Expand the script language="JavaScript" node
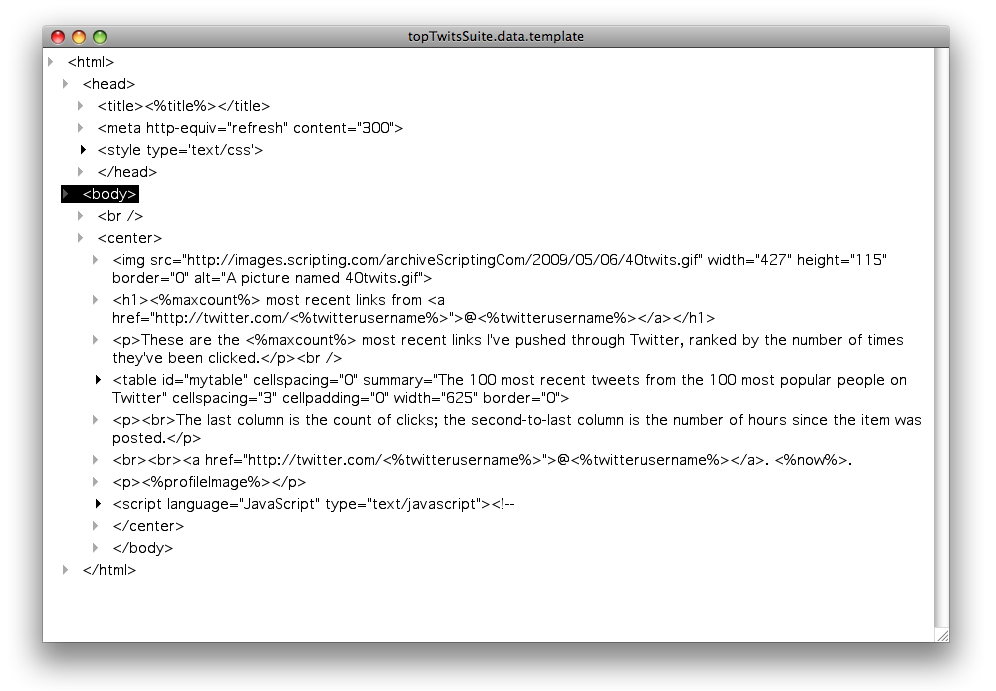Image resolution: width=996 pixels, height=691 pixels. click(98, 504)
